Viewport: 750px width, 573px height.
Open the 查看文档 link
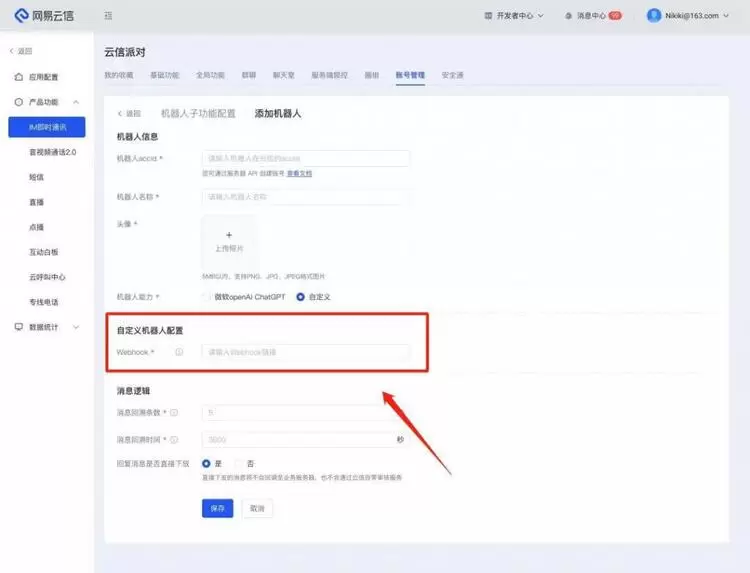pyautogui.click(x=299, y=174)
